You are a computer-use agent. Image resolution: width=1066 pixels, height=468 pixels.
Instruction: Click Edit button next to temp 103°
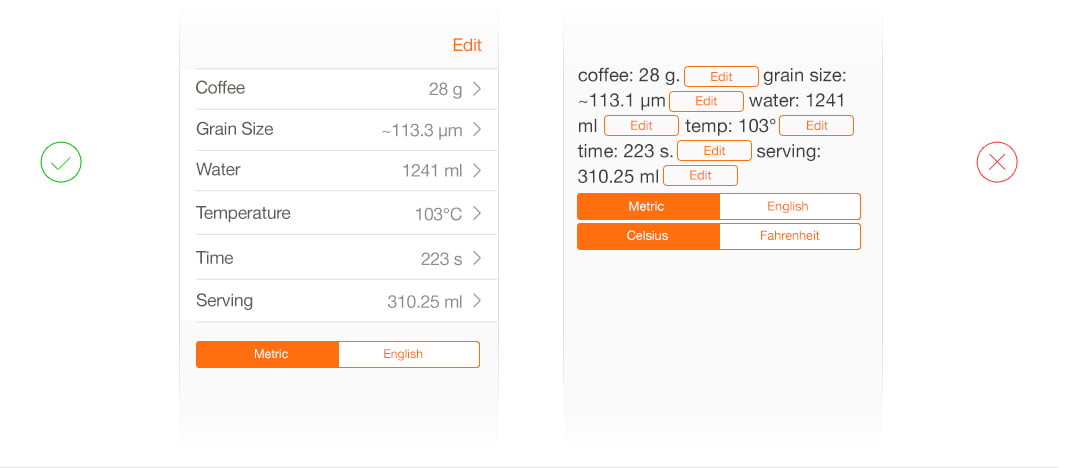point(816,125)
